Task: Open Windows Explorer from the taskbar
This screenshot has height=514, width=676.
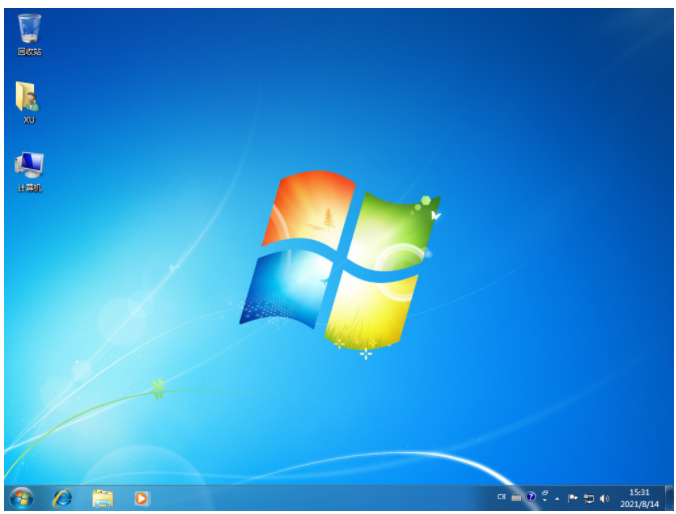Action: click(102, 497)
